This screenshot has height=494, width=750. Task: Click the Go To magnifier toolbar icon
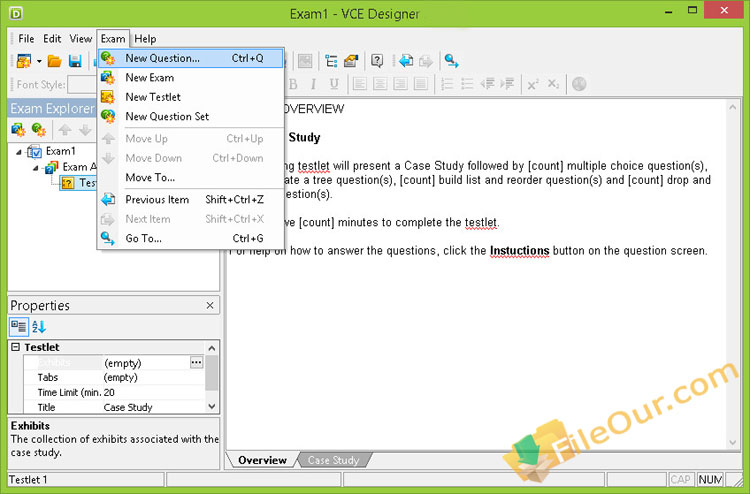pos(451,61)
